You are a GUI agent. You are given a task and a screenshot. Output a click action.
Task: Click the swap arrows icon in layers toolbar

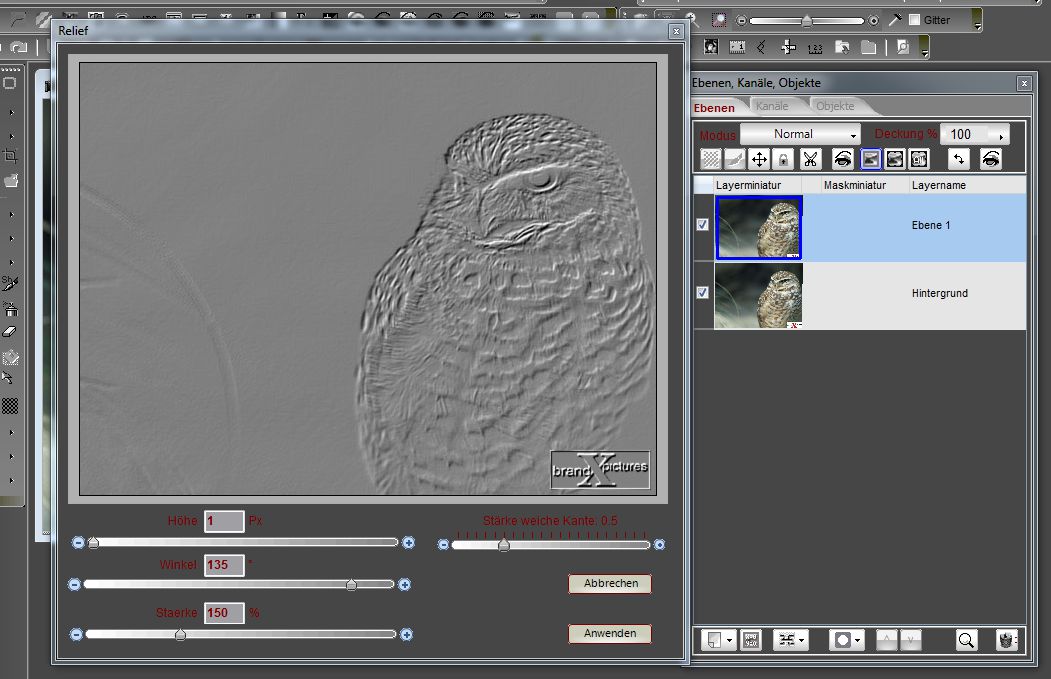[959, 159]
